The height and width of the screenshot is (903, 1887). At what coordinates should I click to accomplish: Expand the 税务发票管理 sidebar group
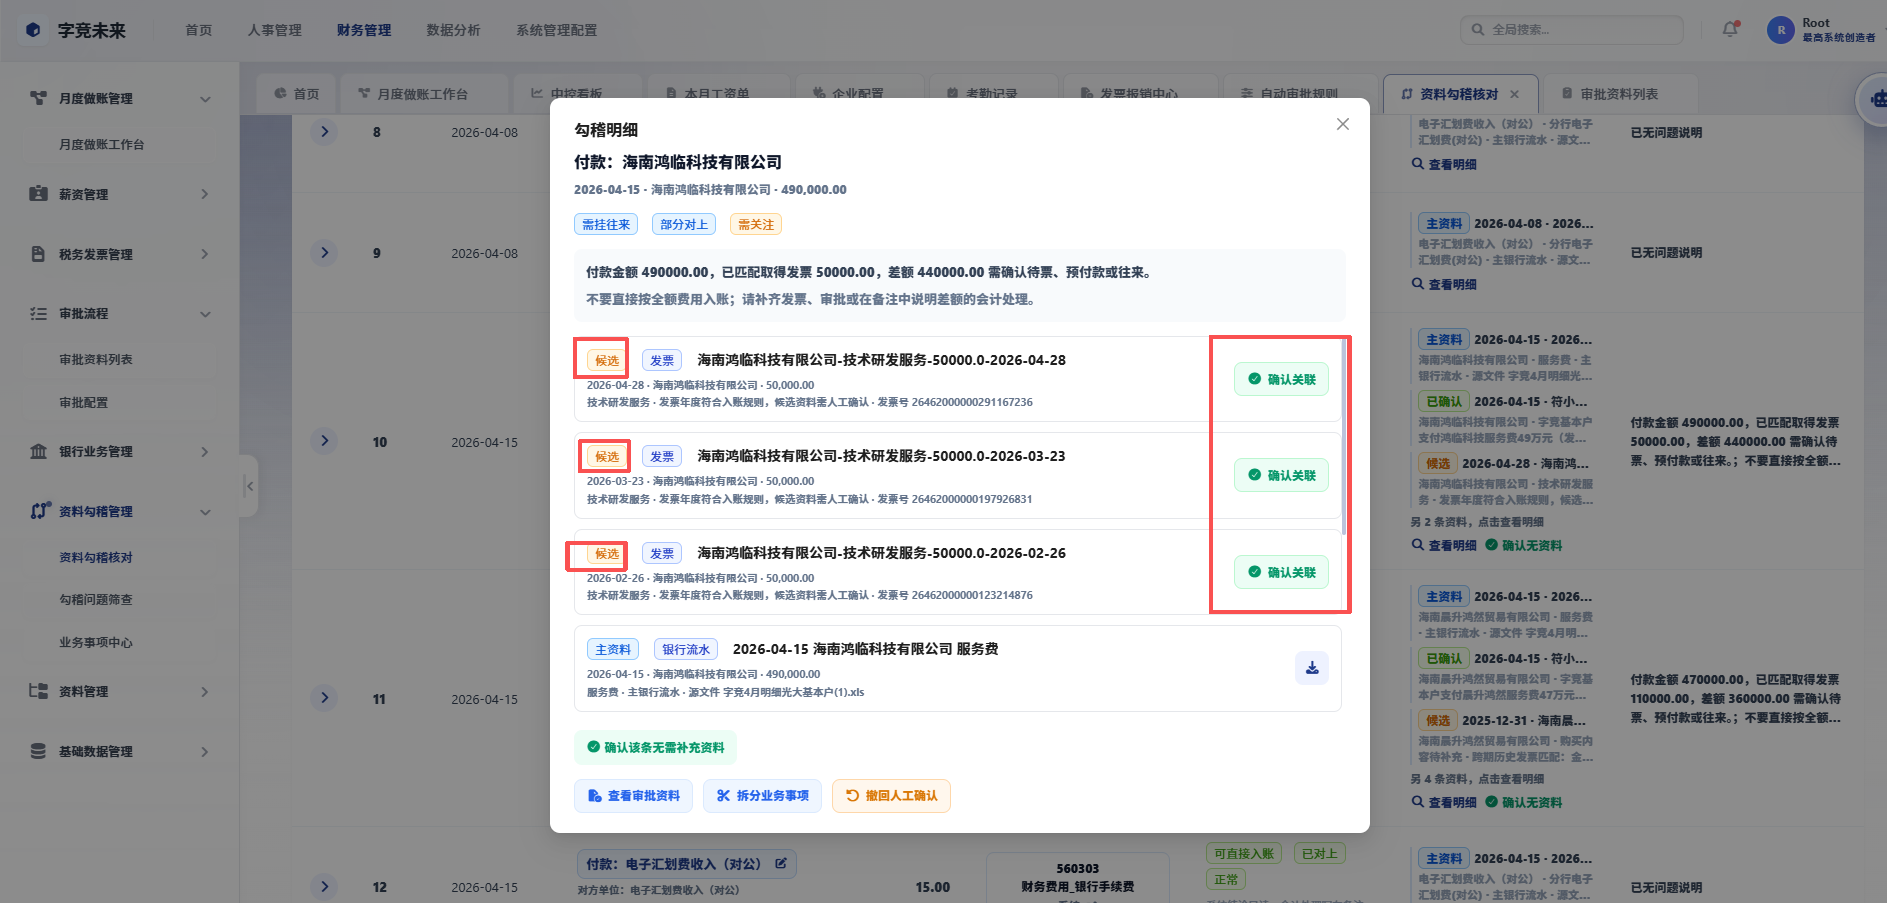click(x=120, y=254)
